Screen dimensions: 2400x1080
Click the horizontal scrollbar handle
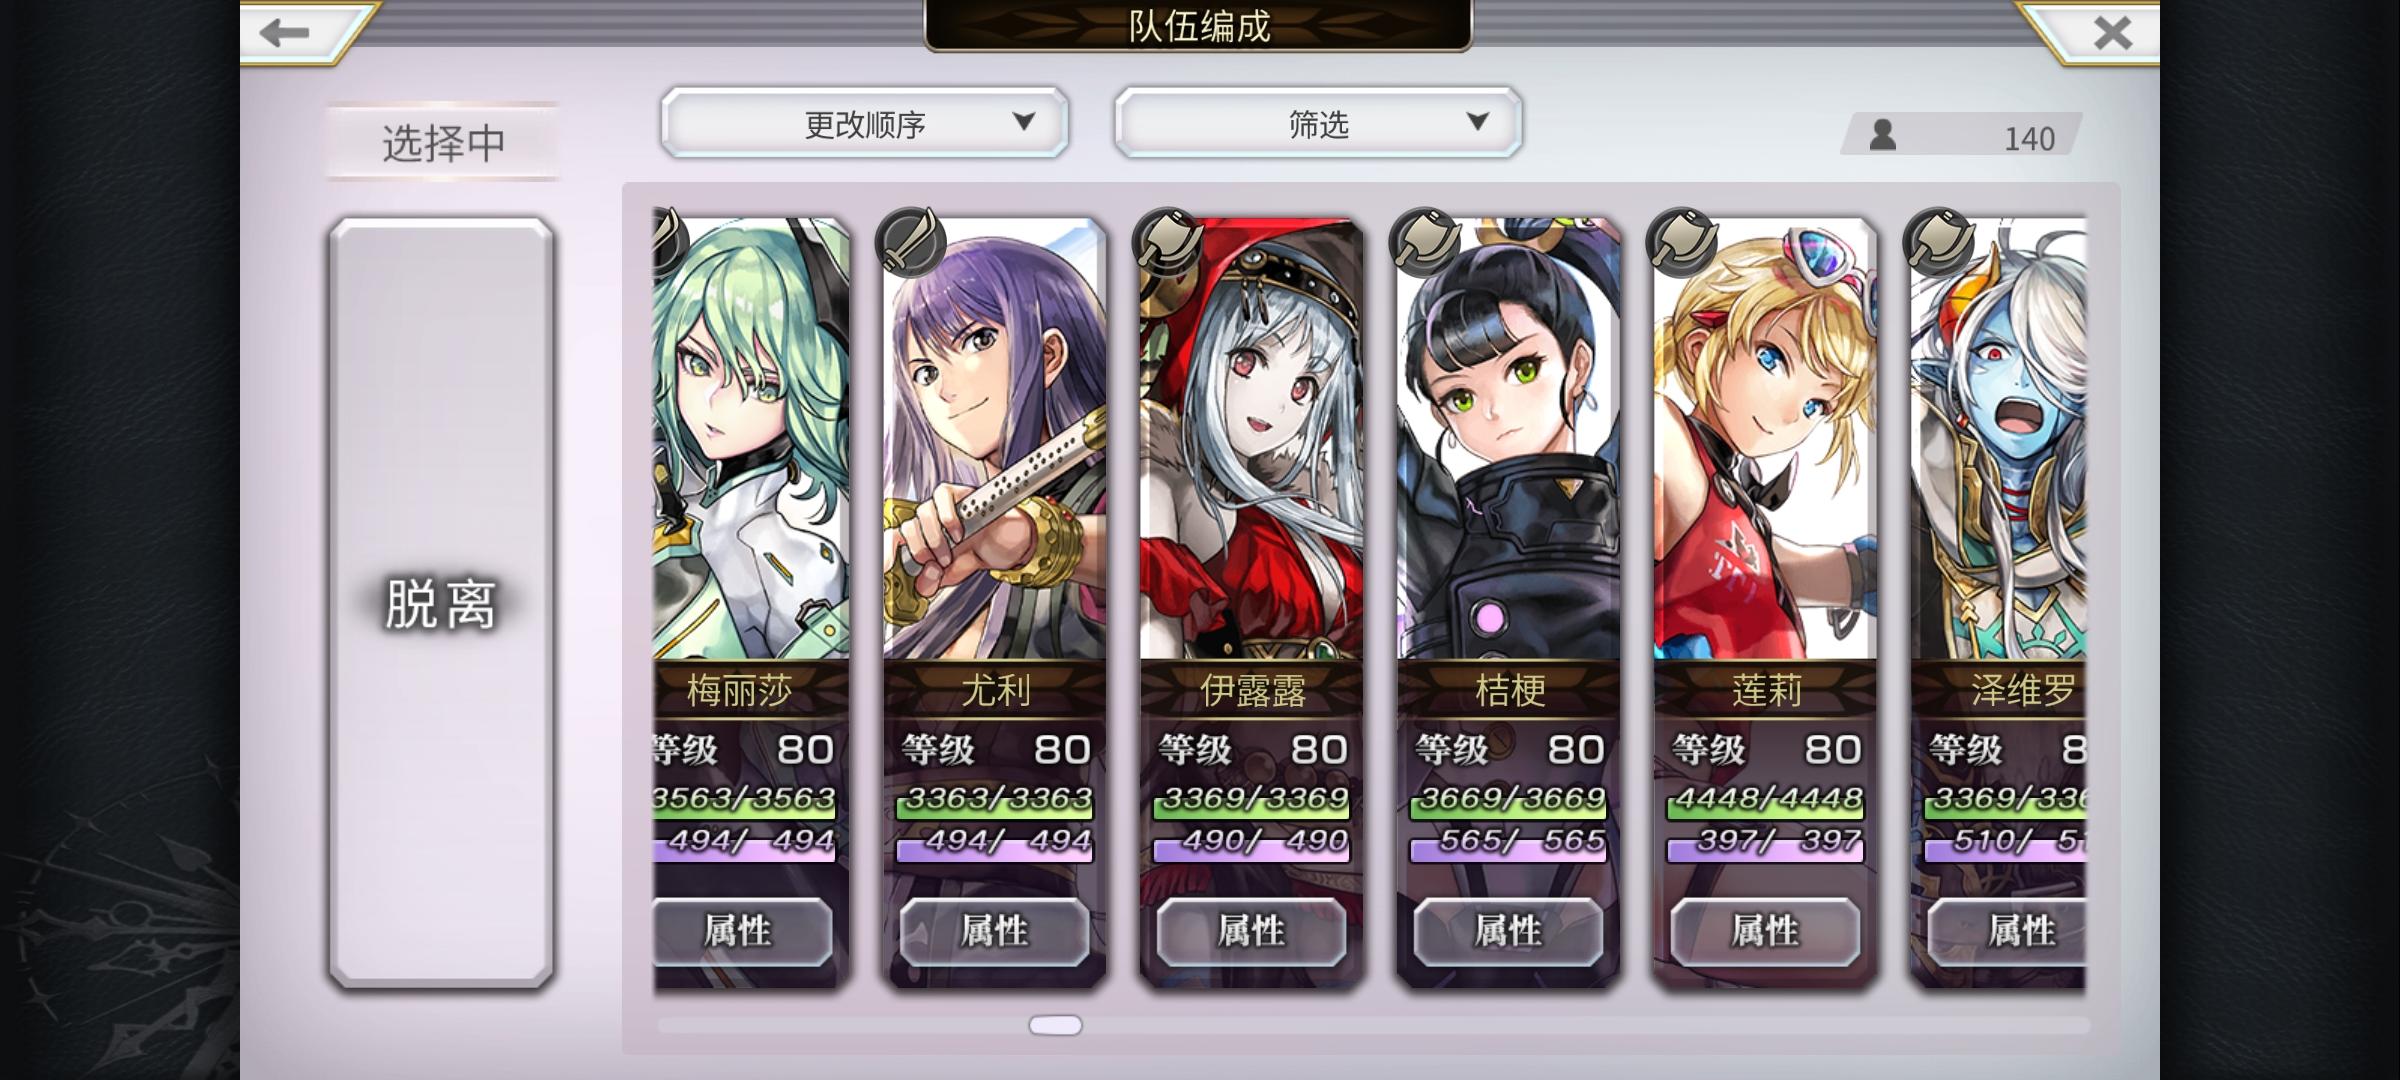1055,1025
